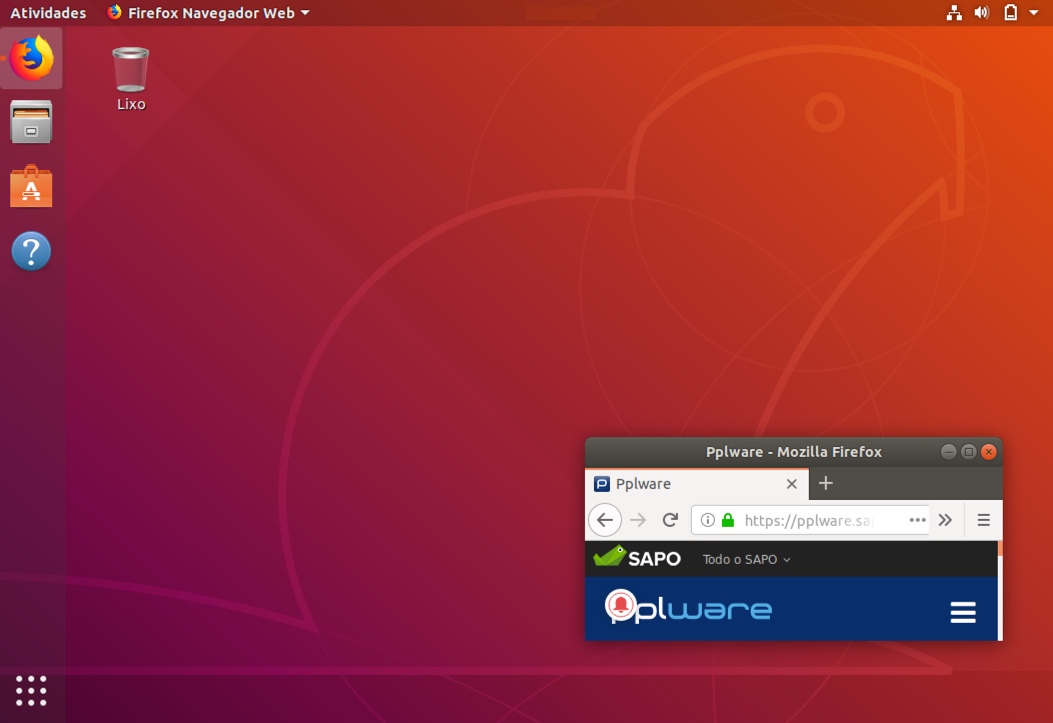Go back in Firefox
Image resolution: width=1053 pixels, height=723 pixels.
(x=605, y=520)
